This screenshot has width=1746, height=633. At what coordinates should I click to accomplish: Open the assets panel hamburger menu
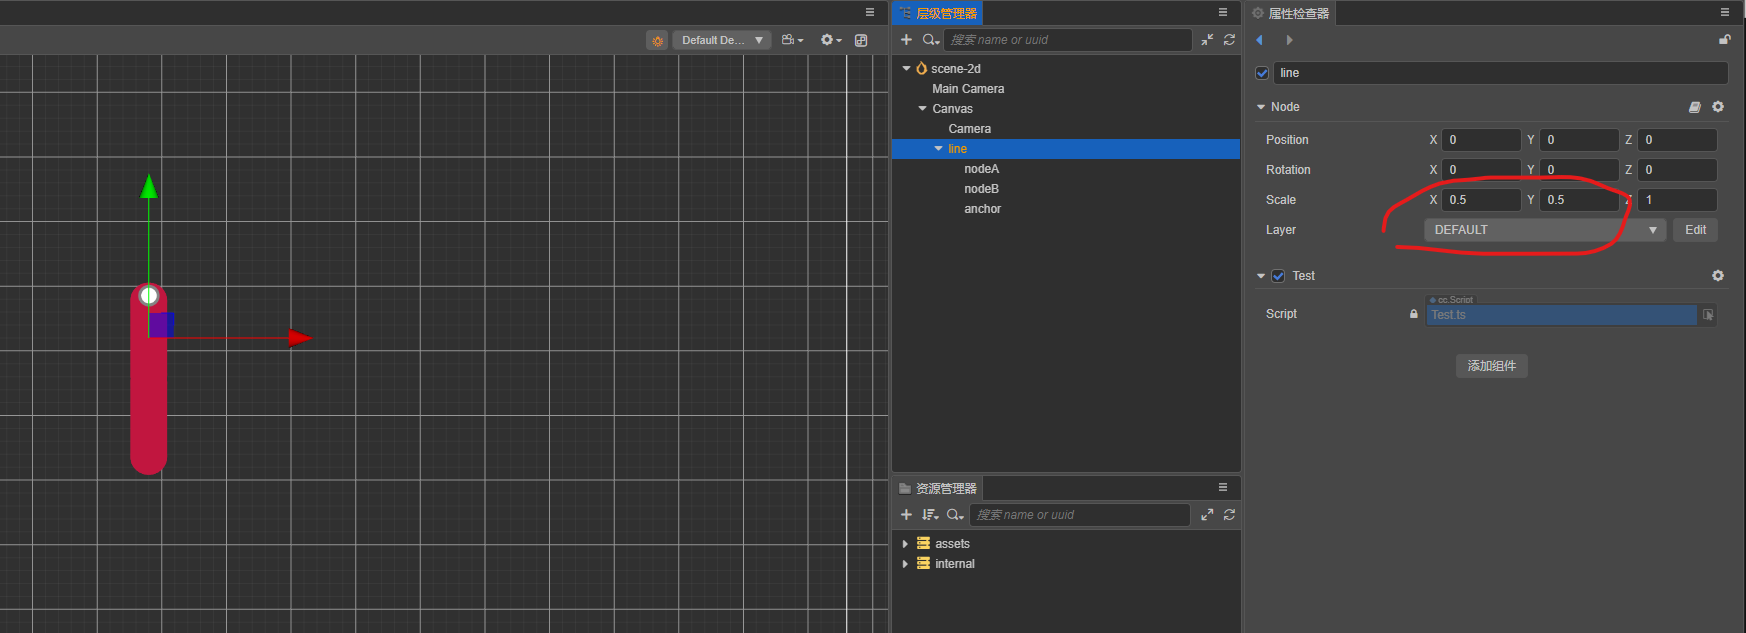click(x=1223, y=487)
